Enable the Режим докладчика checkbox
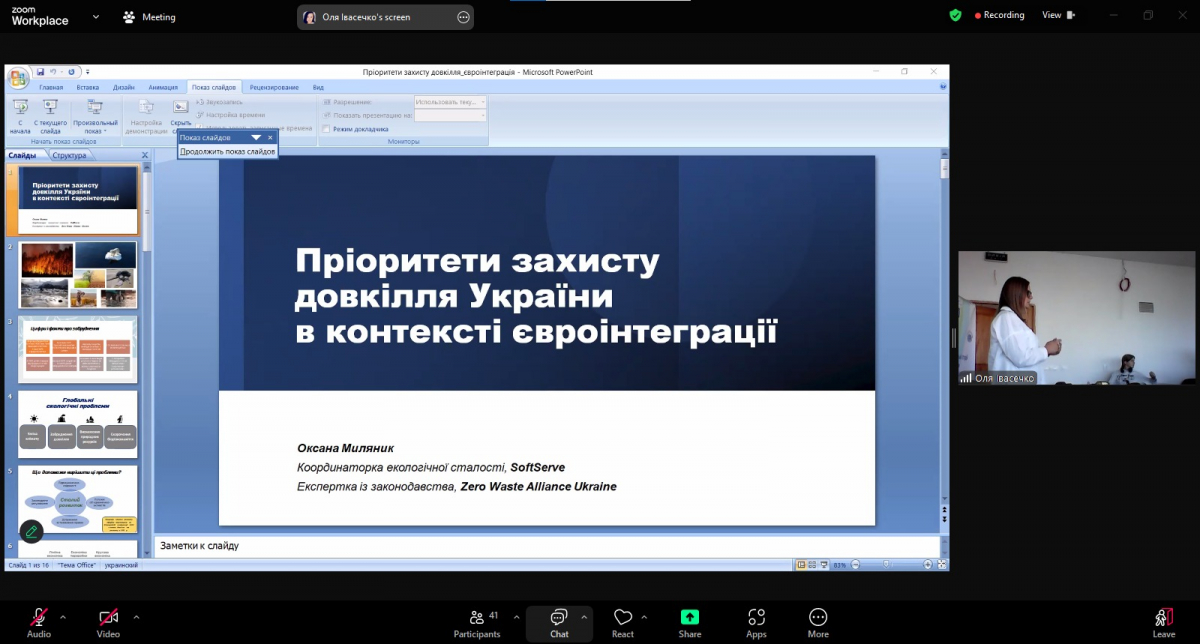 327,129
